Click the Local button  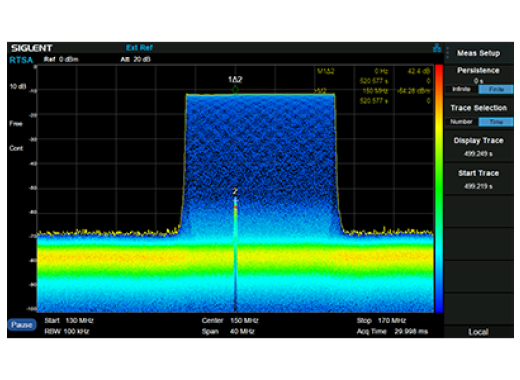pos(478,332)
